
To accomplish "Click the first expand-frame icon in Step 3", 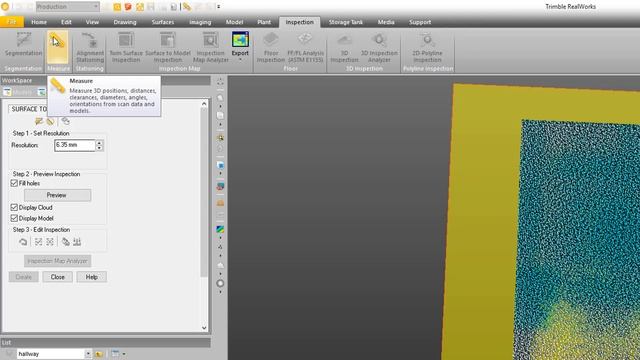I will tap(38, 242).
